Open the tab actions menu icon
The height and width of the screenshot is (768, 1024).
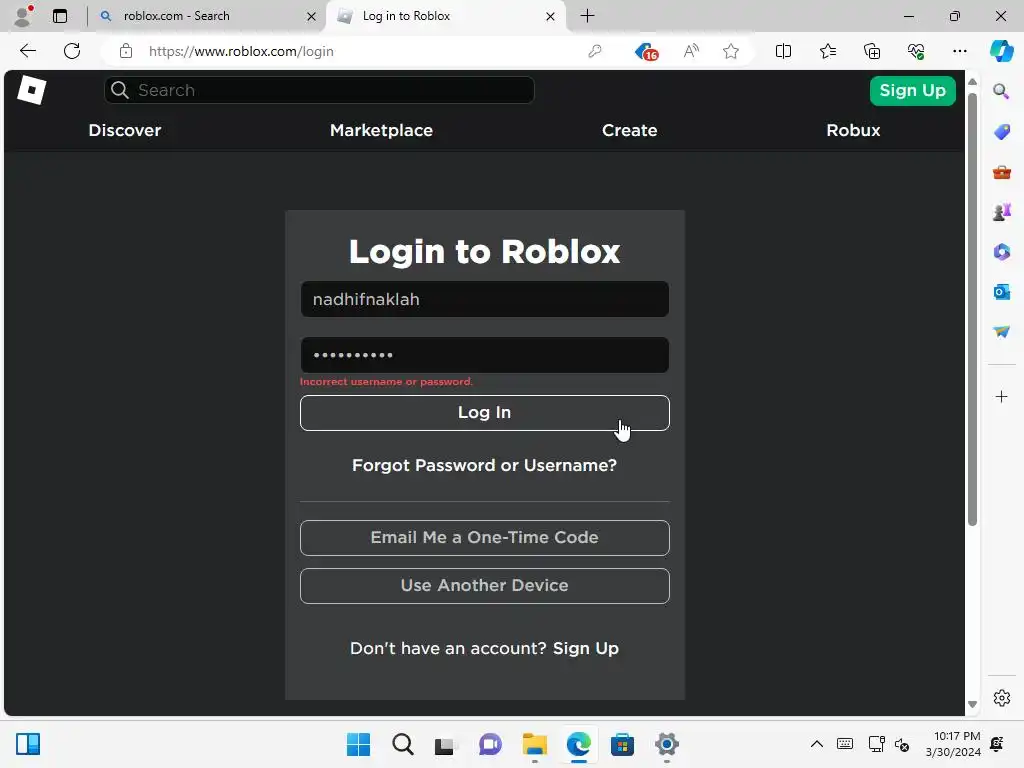point(60,16)
